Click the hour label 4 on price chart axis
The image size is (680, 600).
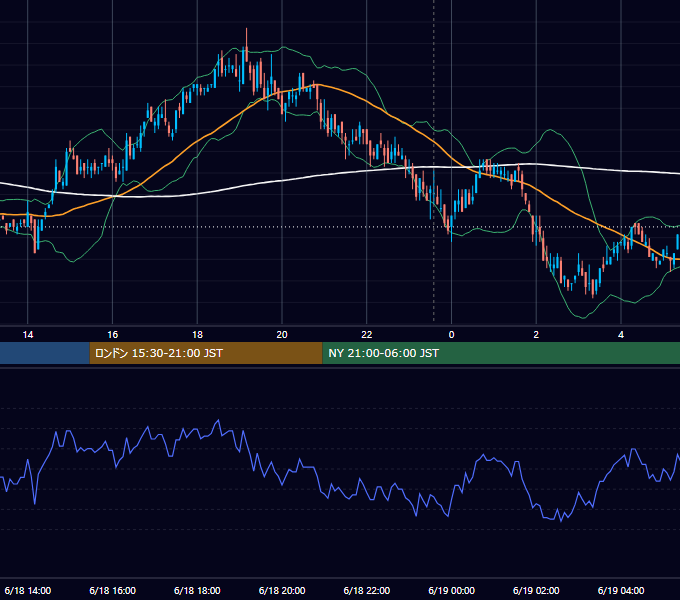click(x=621, y=335)
